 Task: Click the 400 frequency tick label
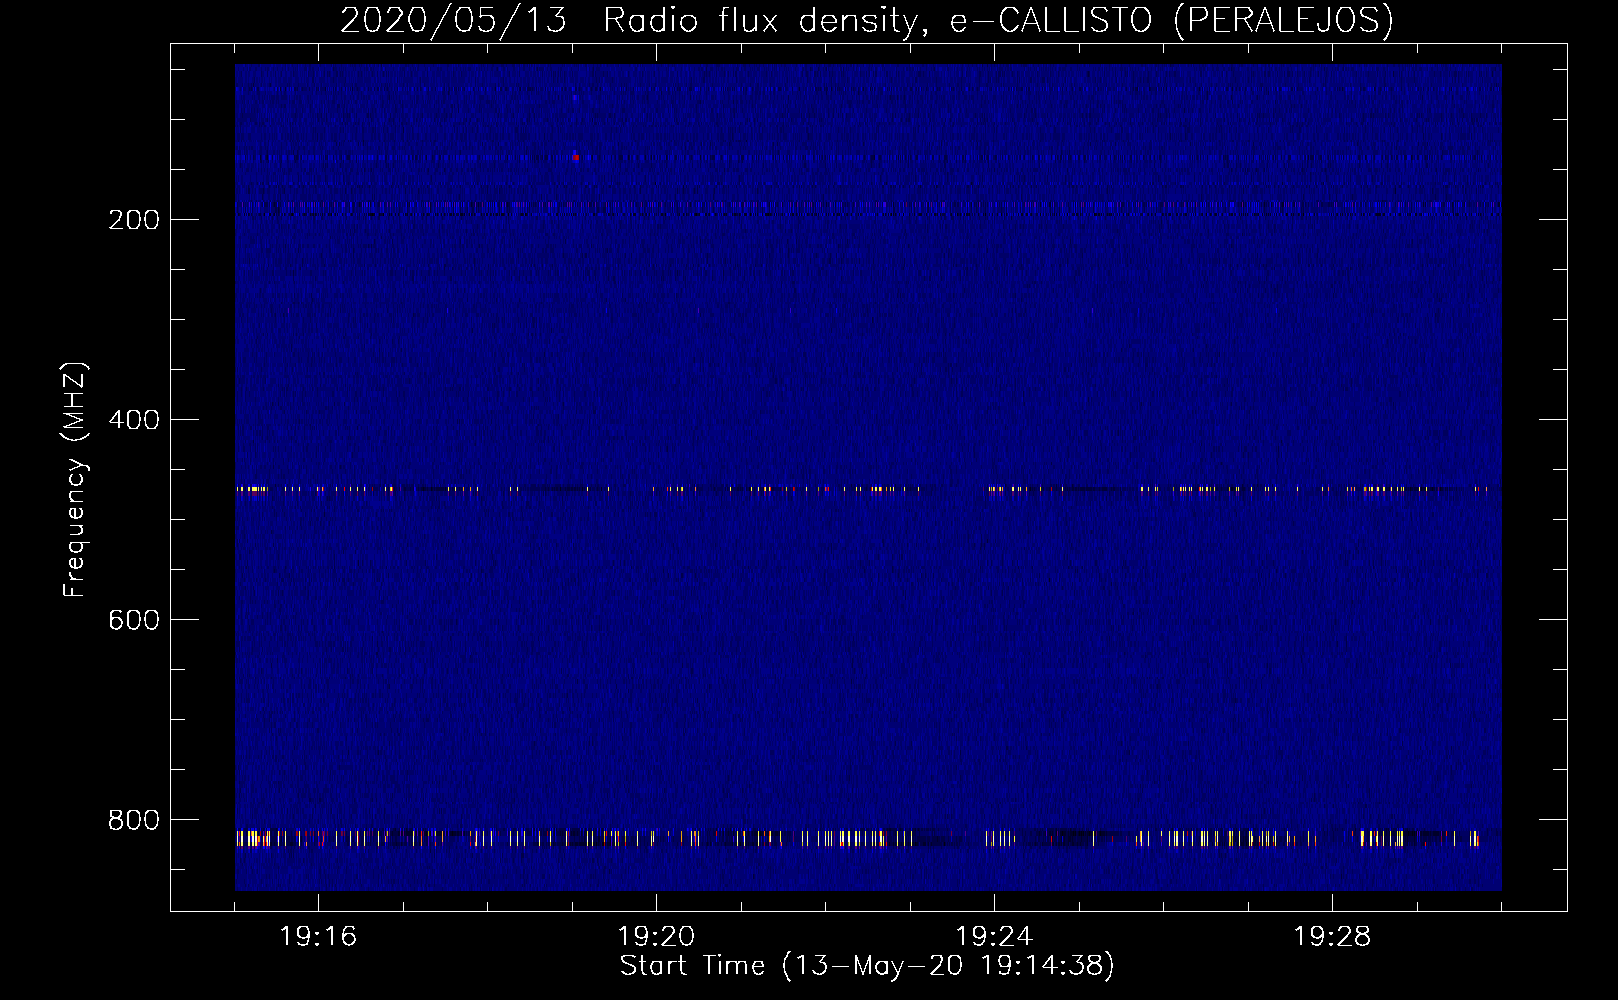click(x=134, y=420)
